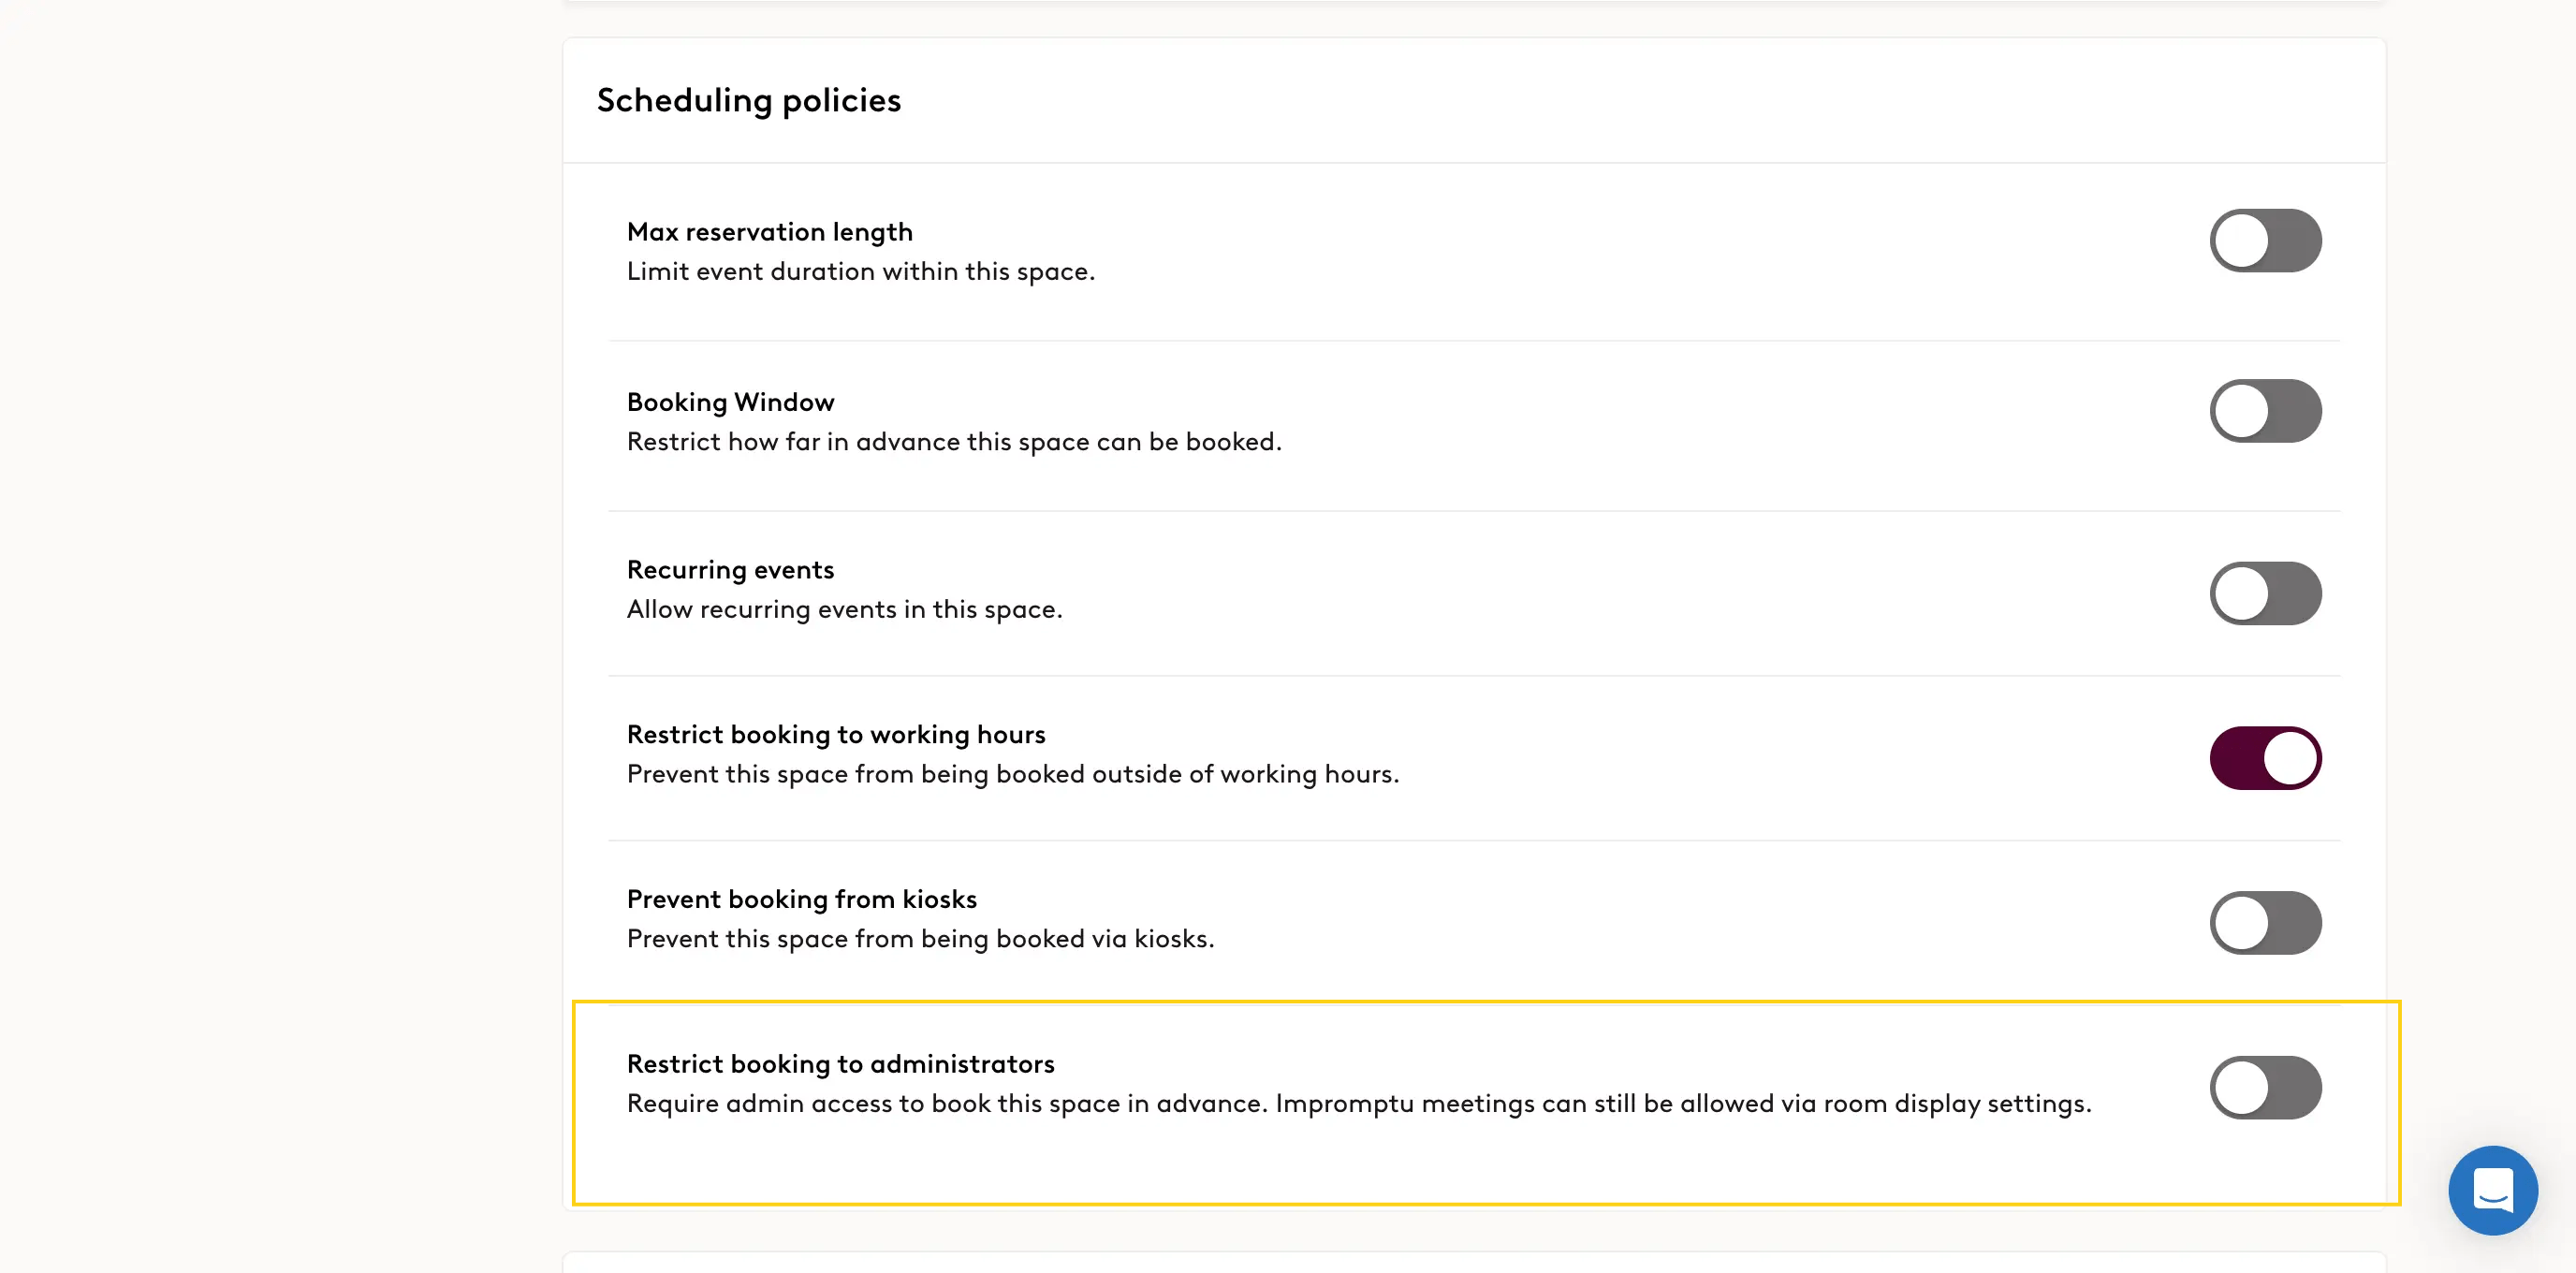Toggle Recurring events on
2576x1273 pixels.
tap(2266, 593)
